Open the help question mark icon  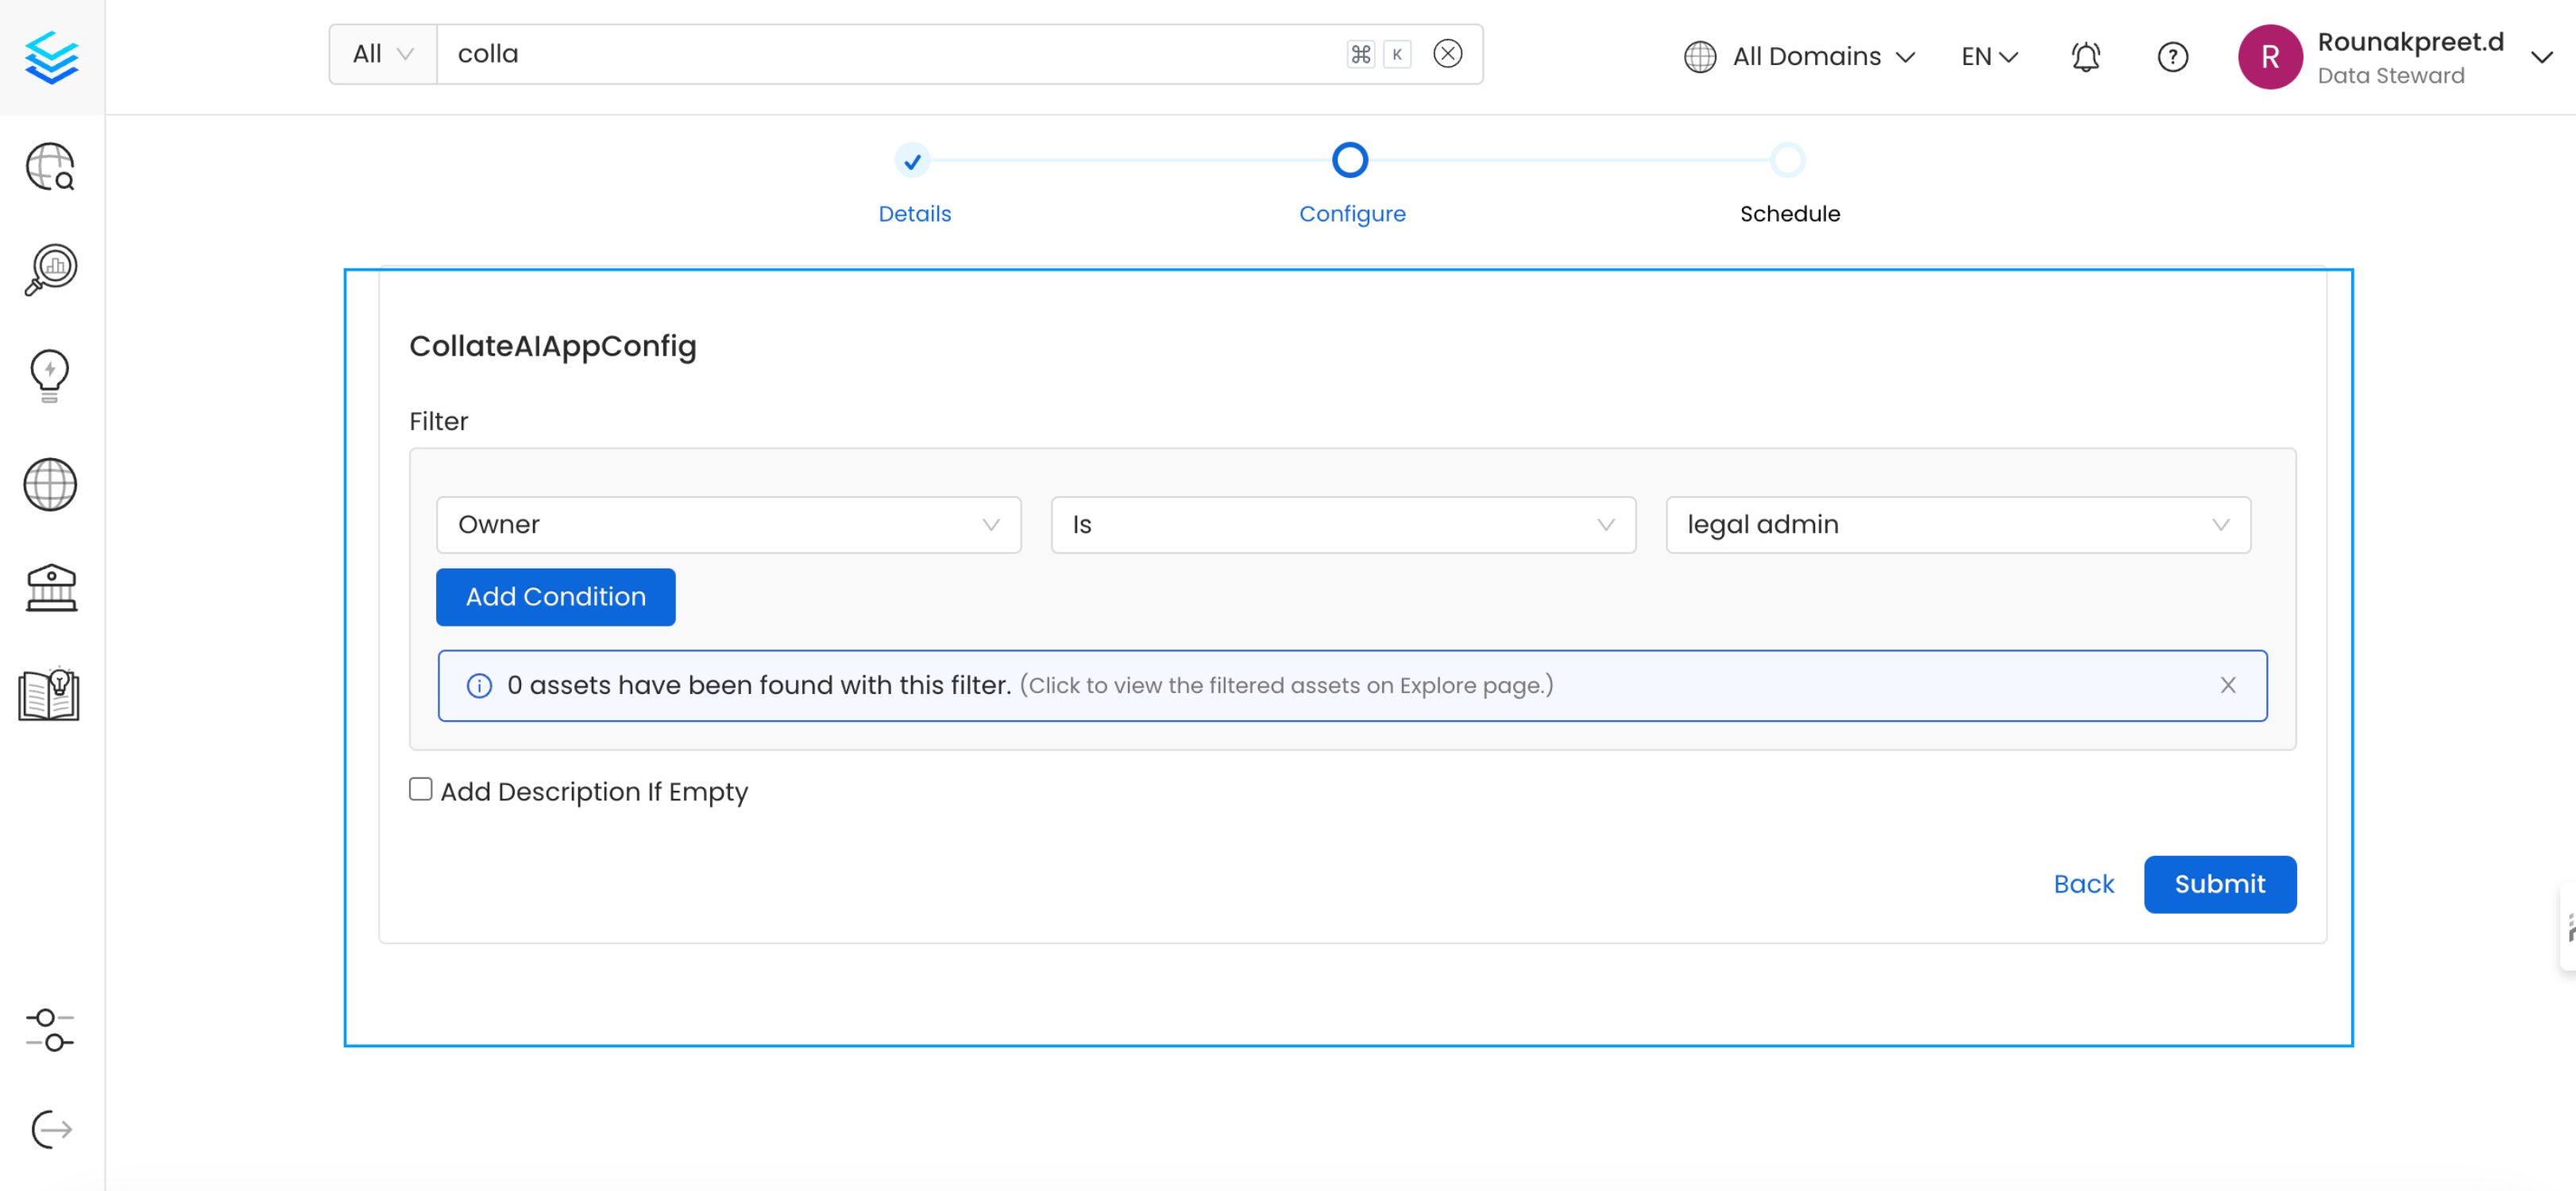pyautogui.click(x=2172, y=56)
